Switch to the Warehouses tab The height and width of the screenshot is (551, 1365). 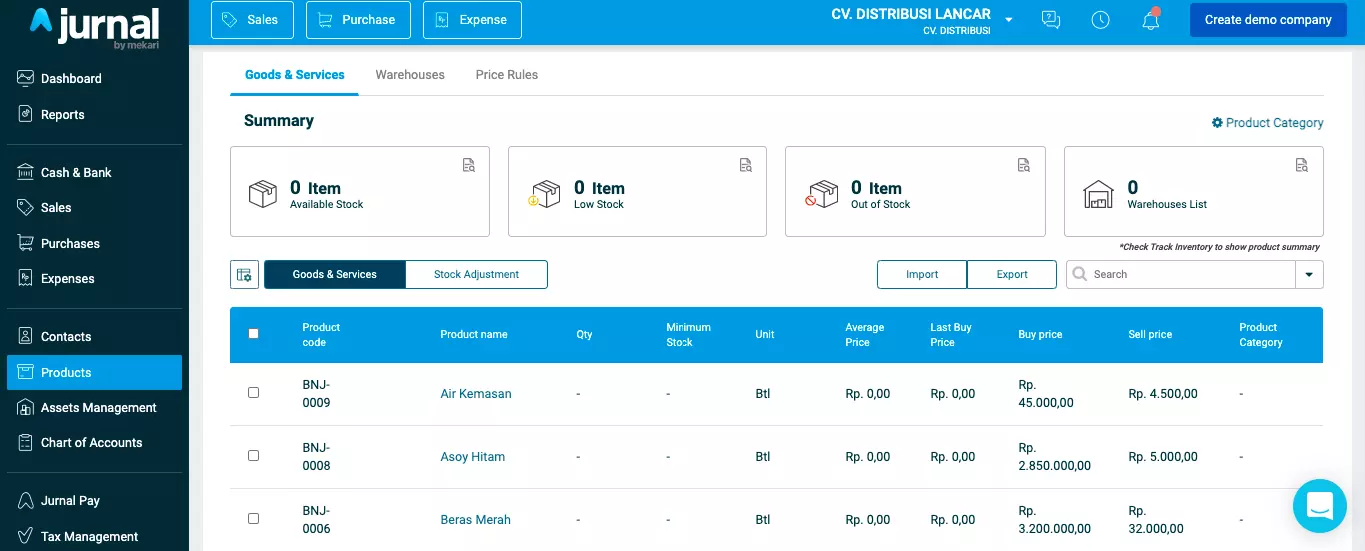[x=410, y=75]
